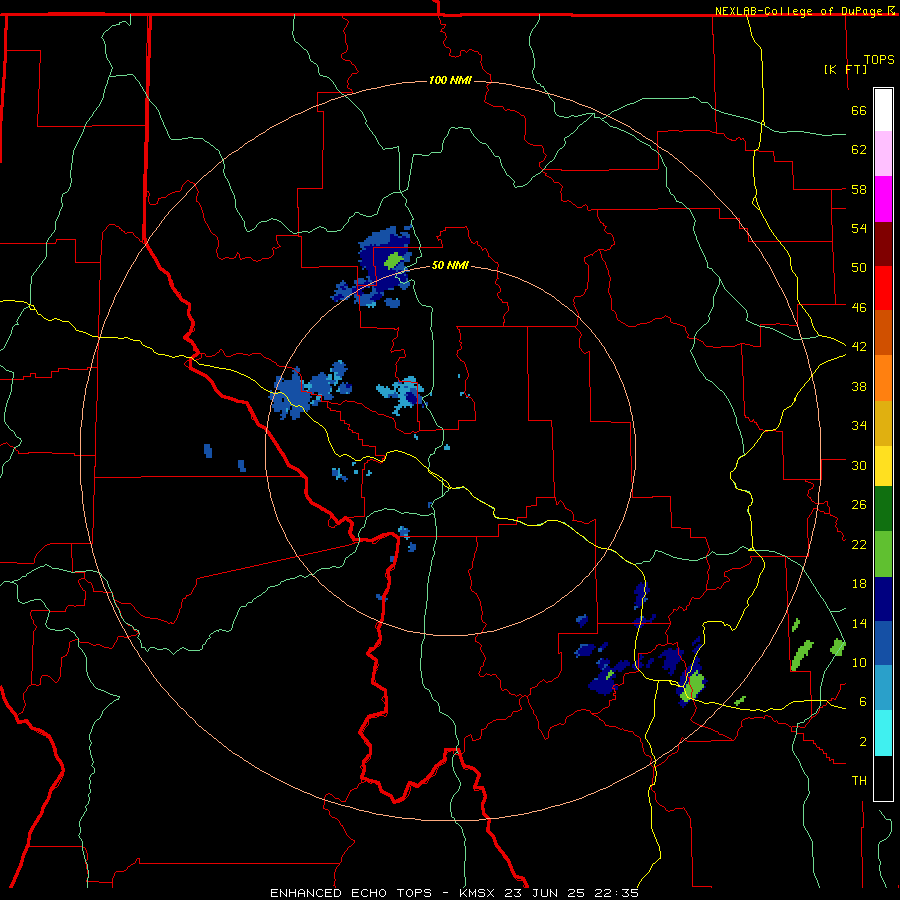Click the 34 legend scale value
The height and width of the screenshot is (900, 900).
point(859,426)
